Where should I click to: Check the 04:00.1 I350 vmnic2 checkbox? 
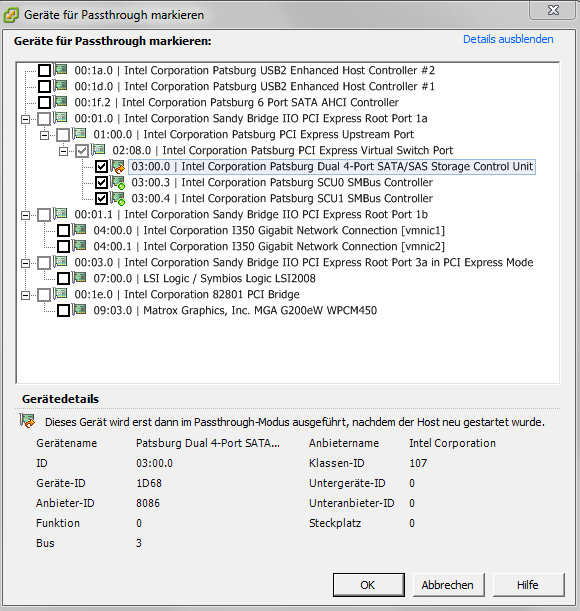[x=64, y=247]
